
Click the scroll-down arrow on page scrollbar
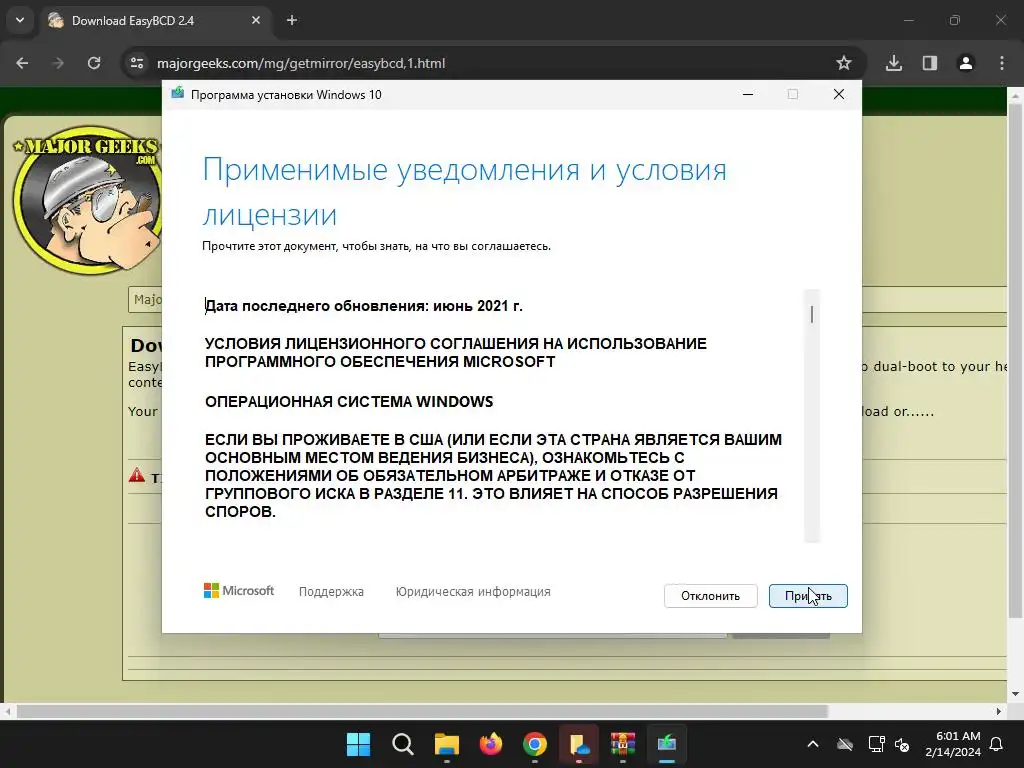[1015, 694]
